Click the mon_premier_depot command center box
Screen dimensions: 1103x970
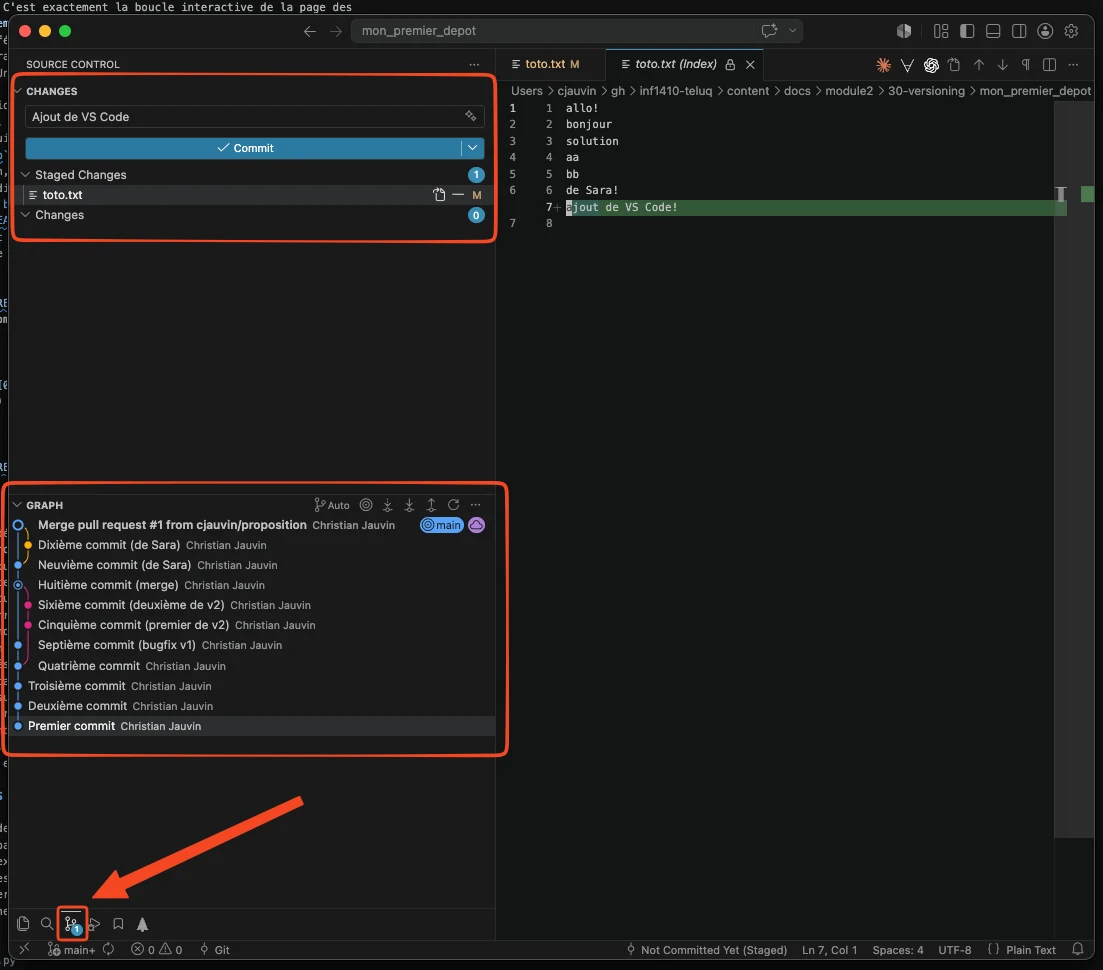click(x=552, y=31)
